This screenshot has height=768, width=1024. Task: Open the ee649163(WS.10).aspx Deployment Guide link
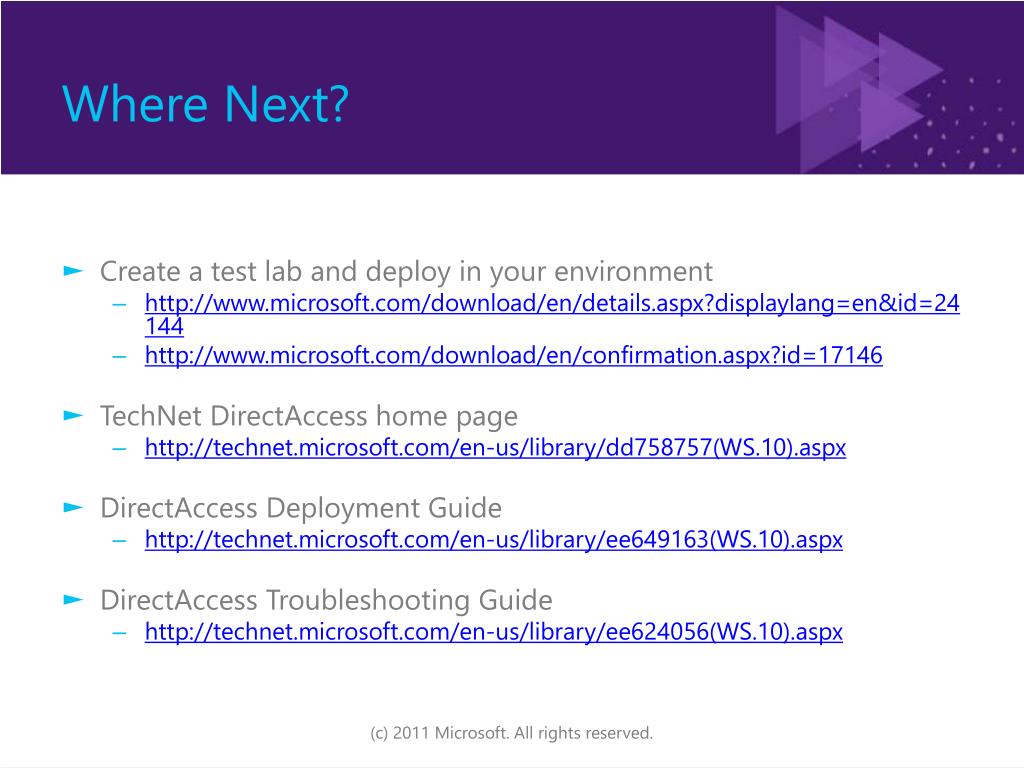(494, 539)
